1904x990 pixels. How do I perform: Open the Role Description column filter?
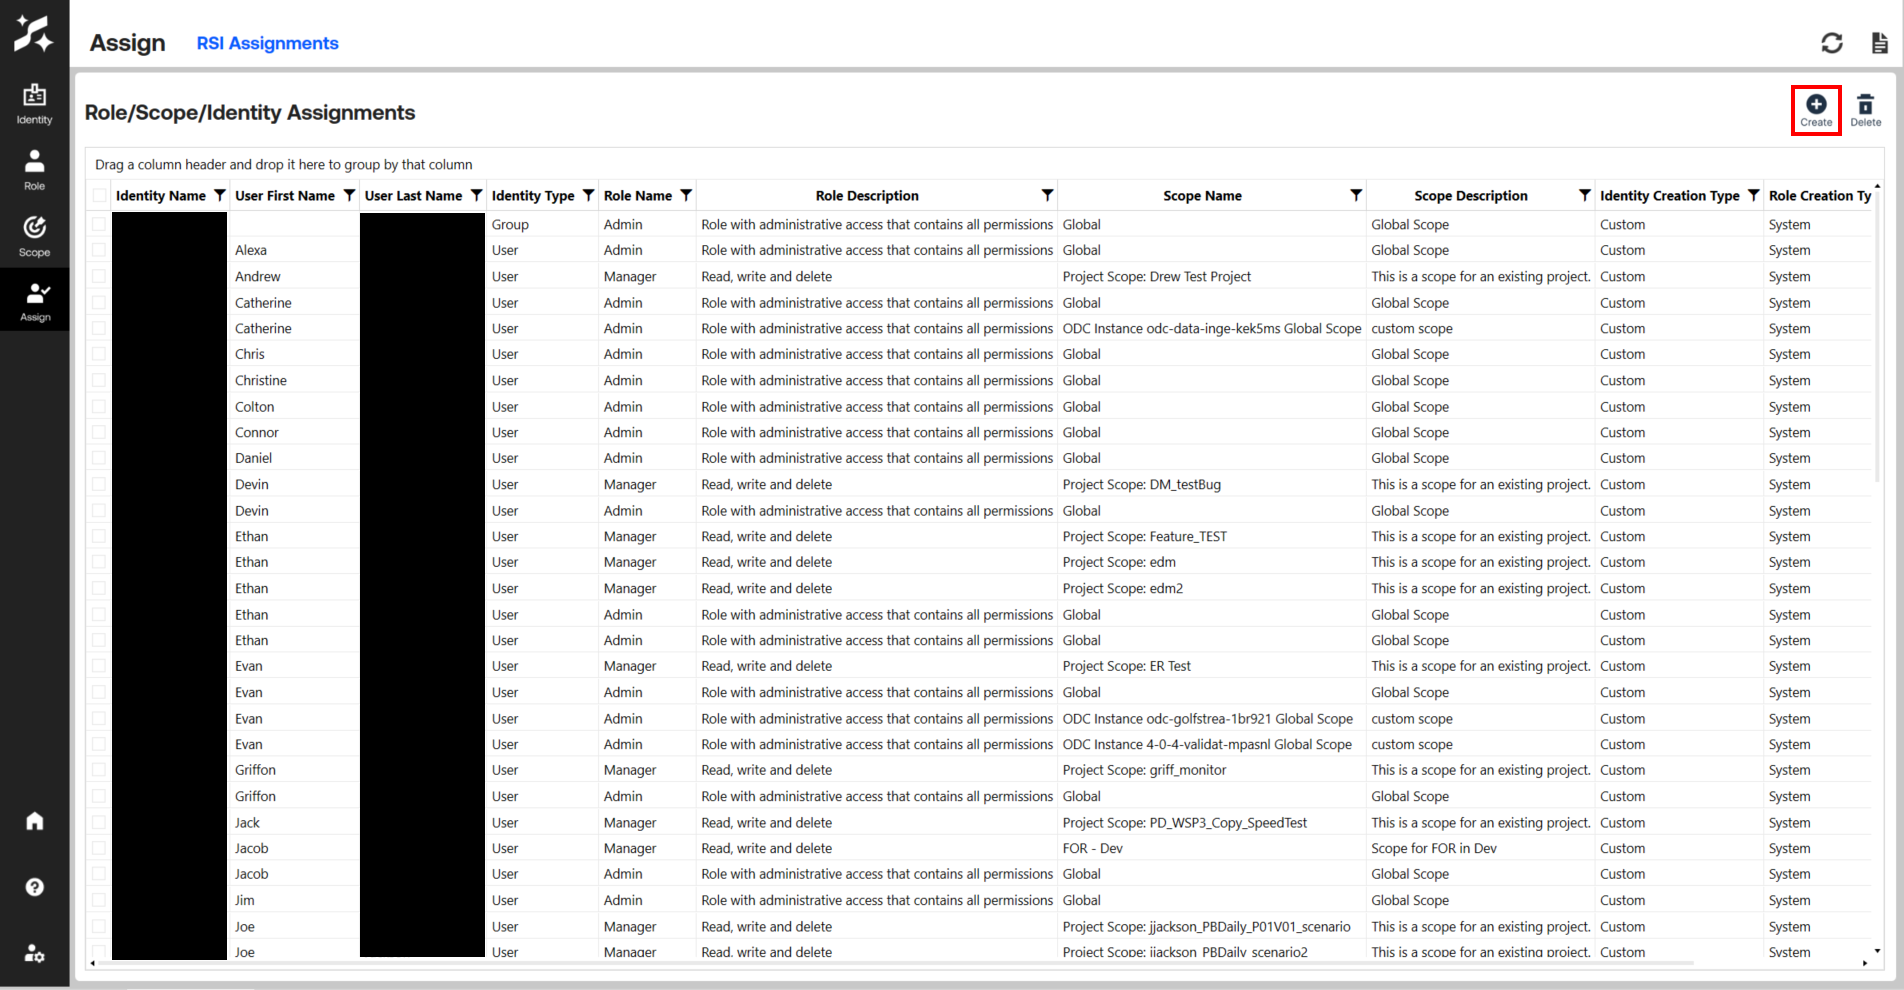point(1047,195)
